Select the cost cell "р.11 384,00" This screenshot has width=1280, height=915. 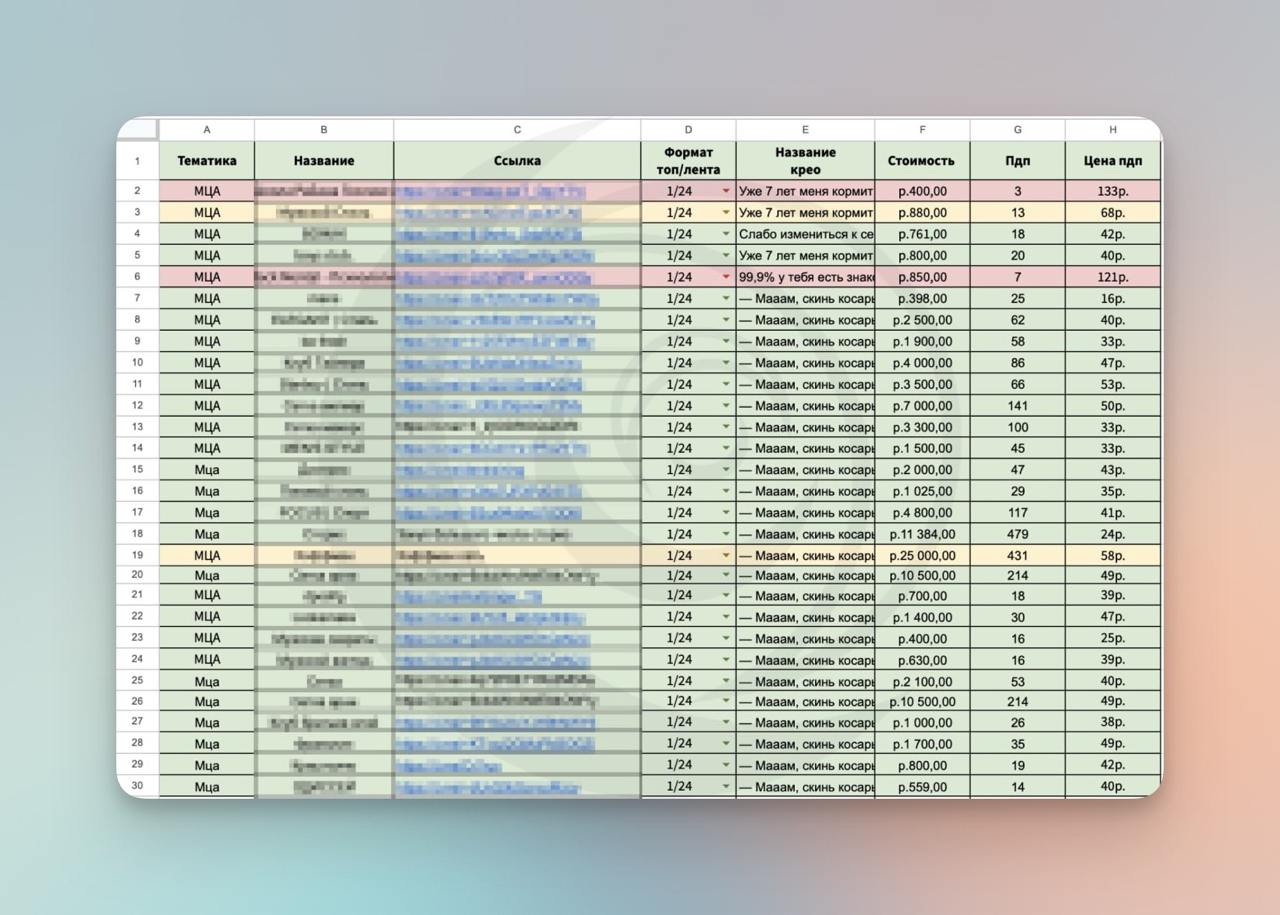922,534
